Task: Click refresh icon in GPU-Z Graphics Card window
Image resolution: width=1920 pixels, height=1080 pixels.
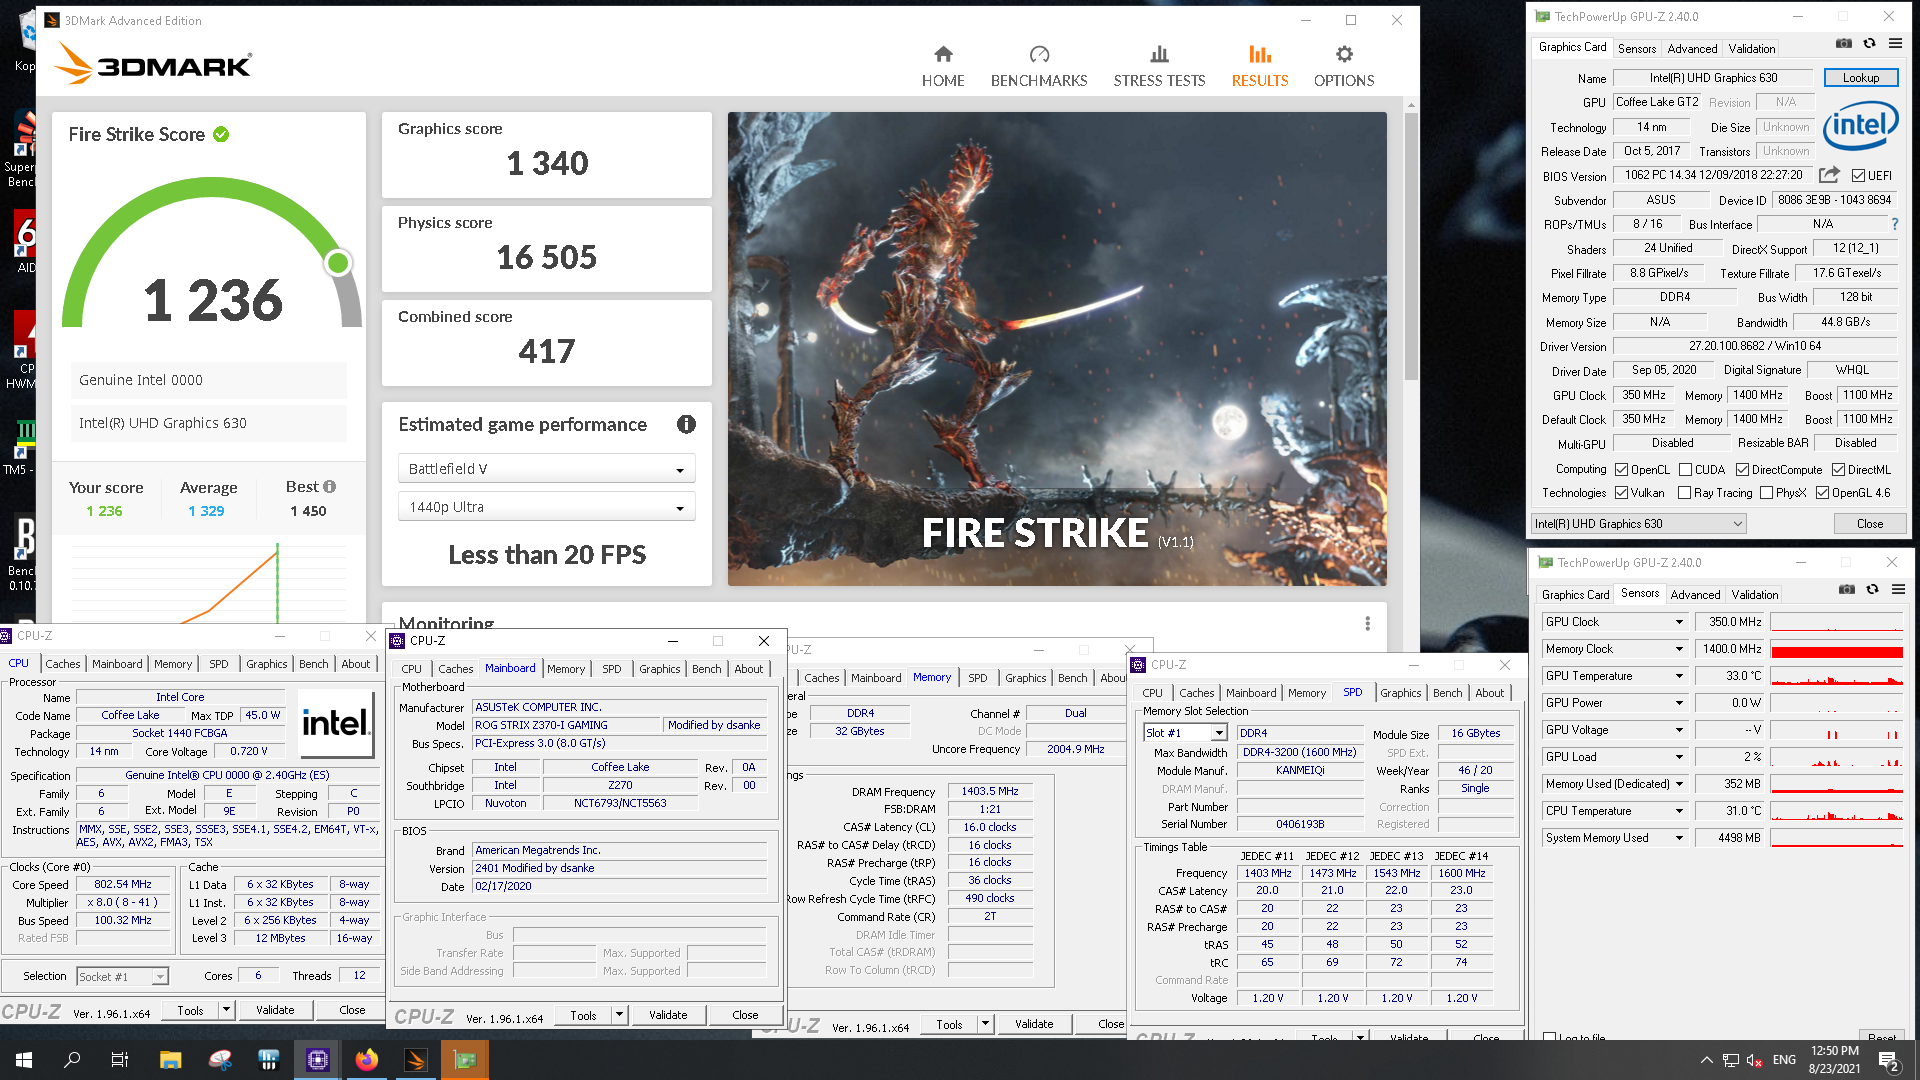Action: pyautogui.click(x=1869, y=44)
